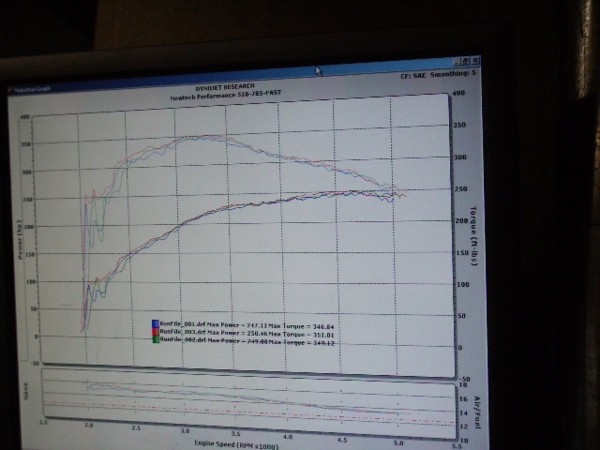Click the DYNOJET RESEARCH graph title
Image resolution: width=600 pixels, height=450 pixels.
[x=225, y=87]
